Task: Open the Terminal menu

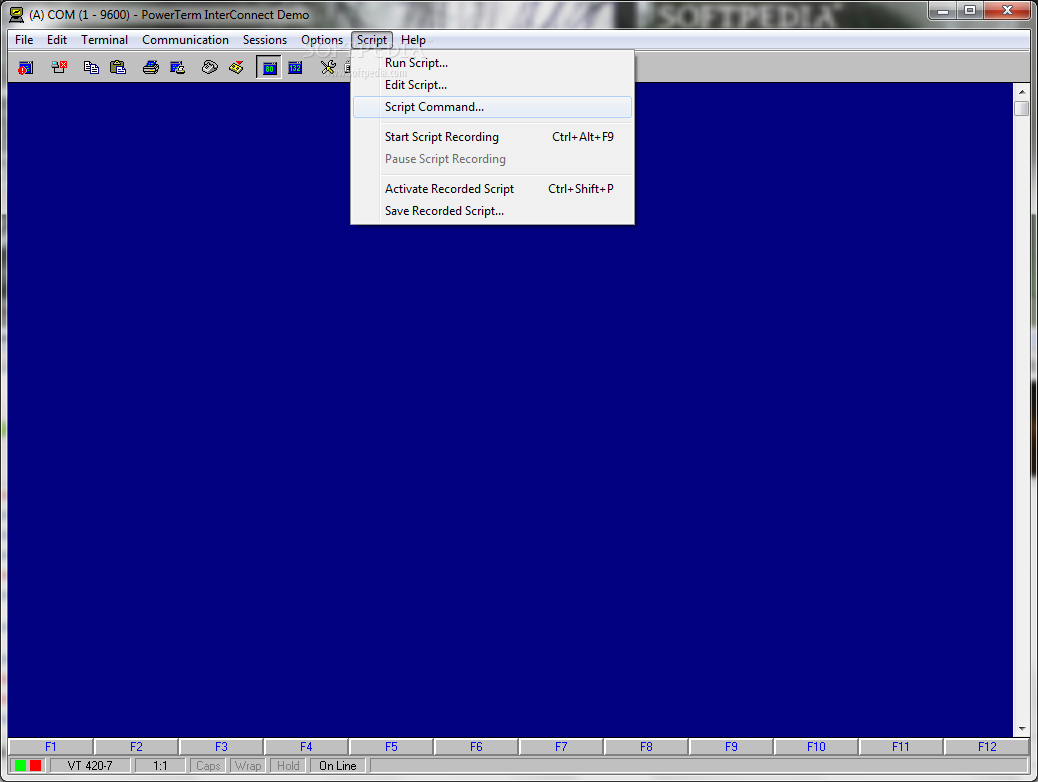Action: (x=105, y=40)
